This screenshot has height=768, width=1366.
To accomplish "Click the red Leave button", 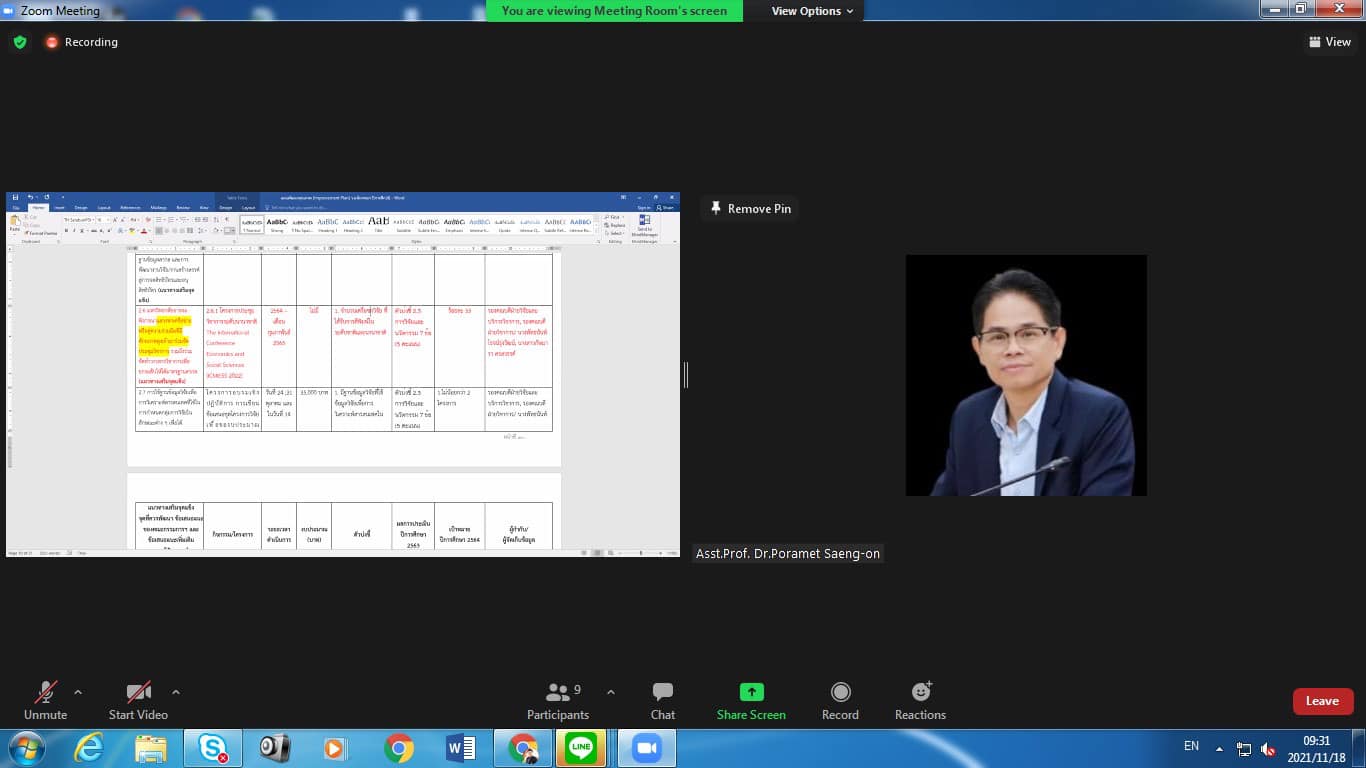I will (1322, 701).
